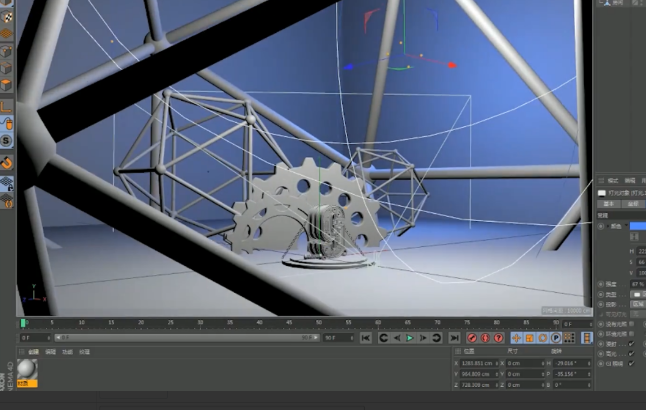Click the red X-axis gizmo handle
646x410 pixels.
coord(452,65)
